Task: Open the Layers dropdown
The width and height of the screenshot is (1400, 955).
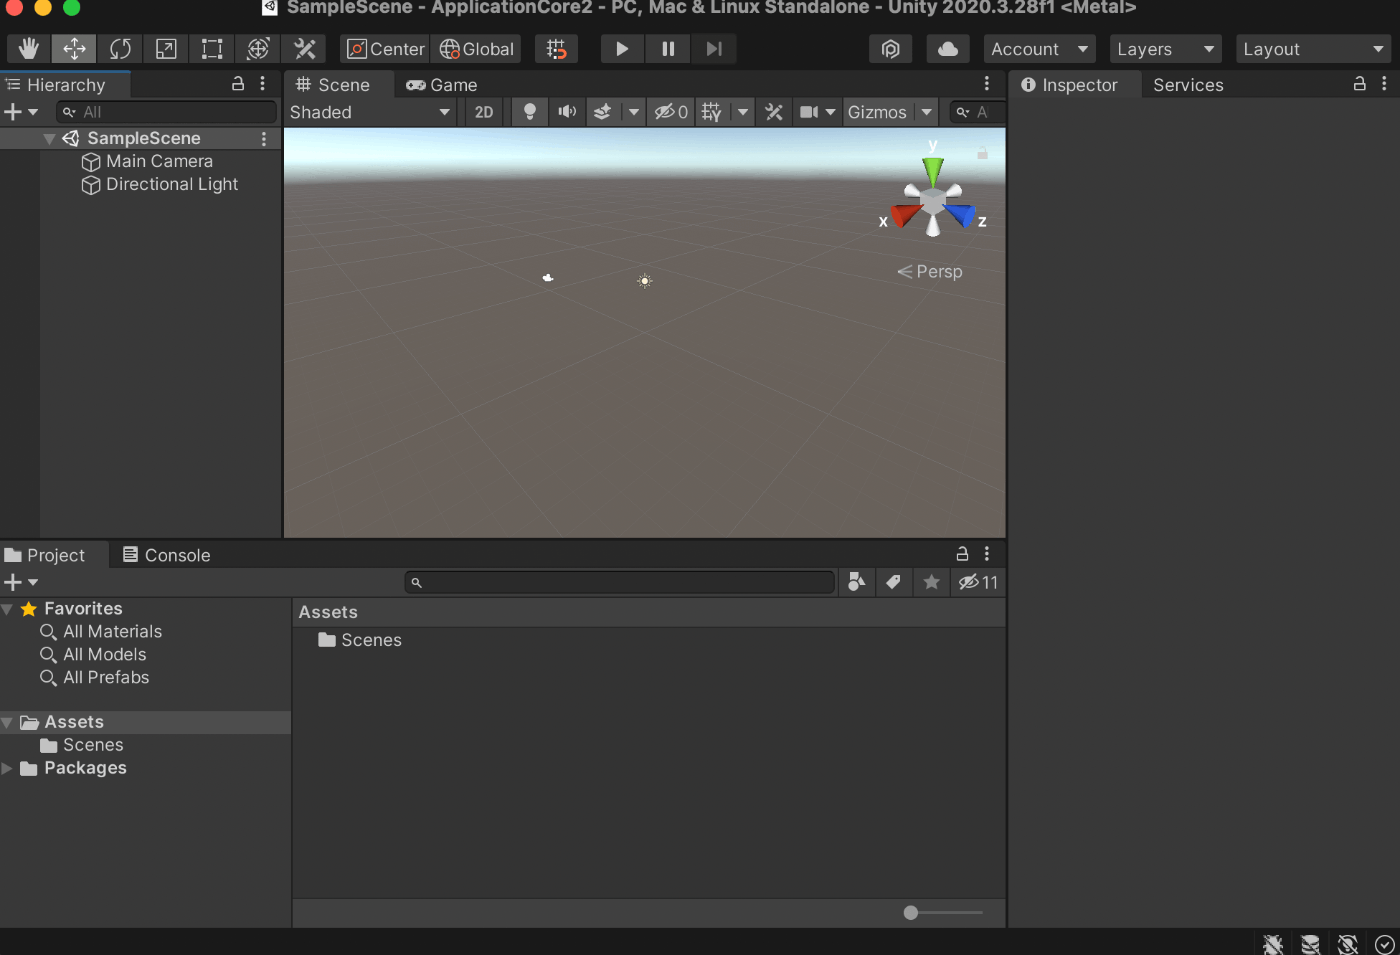Action: pyautogui.click(x=1166, y=49)
